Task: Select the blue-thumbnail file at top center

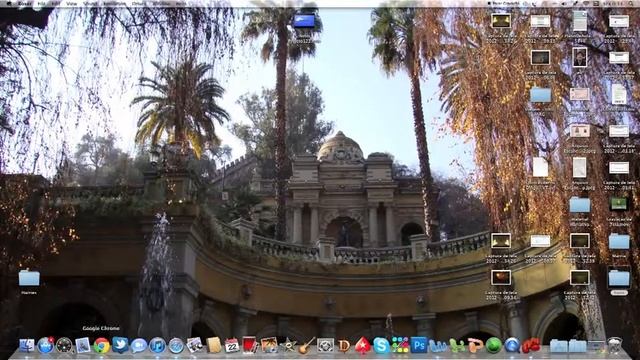Action: tap(304, 21)
